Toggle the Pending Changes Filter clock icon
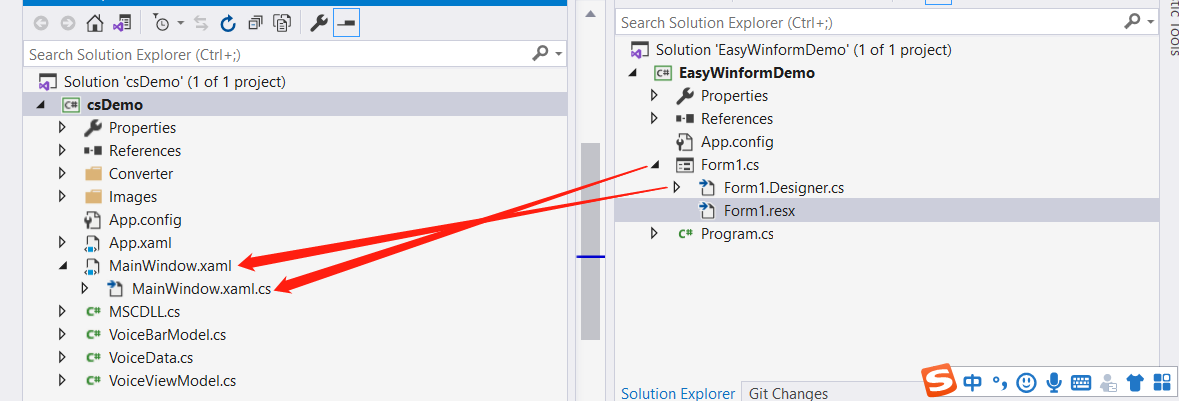 point(162,24)
